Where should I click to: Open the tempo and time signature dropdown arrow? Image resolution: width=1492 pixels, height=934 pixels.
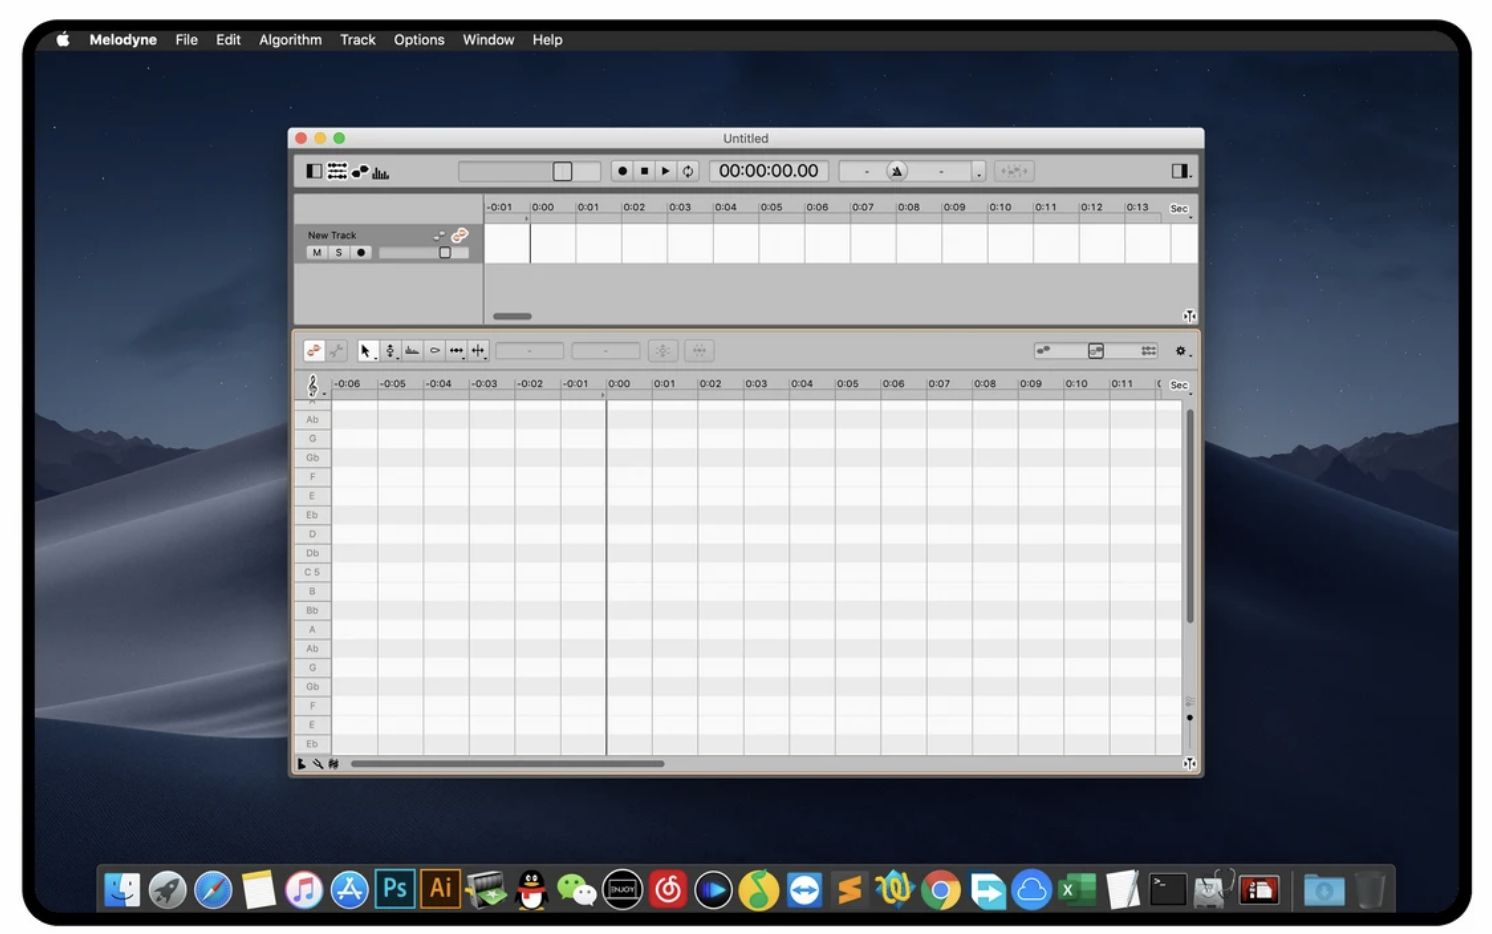click(x=979, y=172)
